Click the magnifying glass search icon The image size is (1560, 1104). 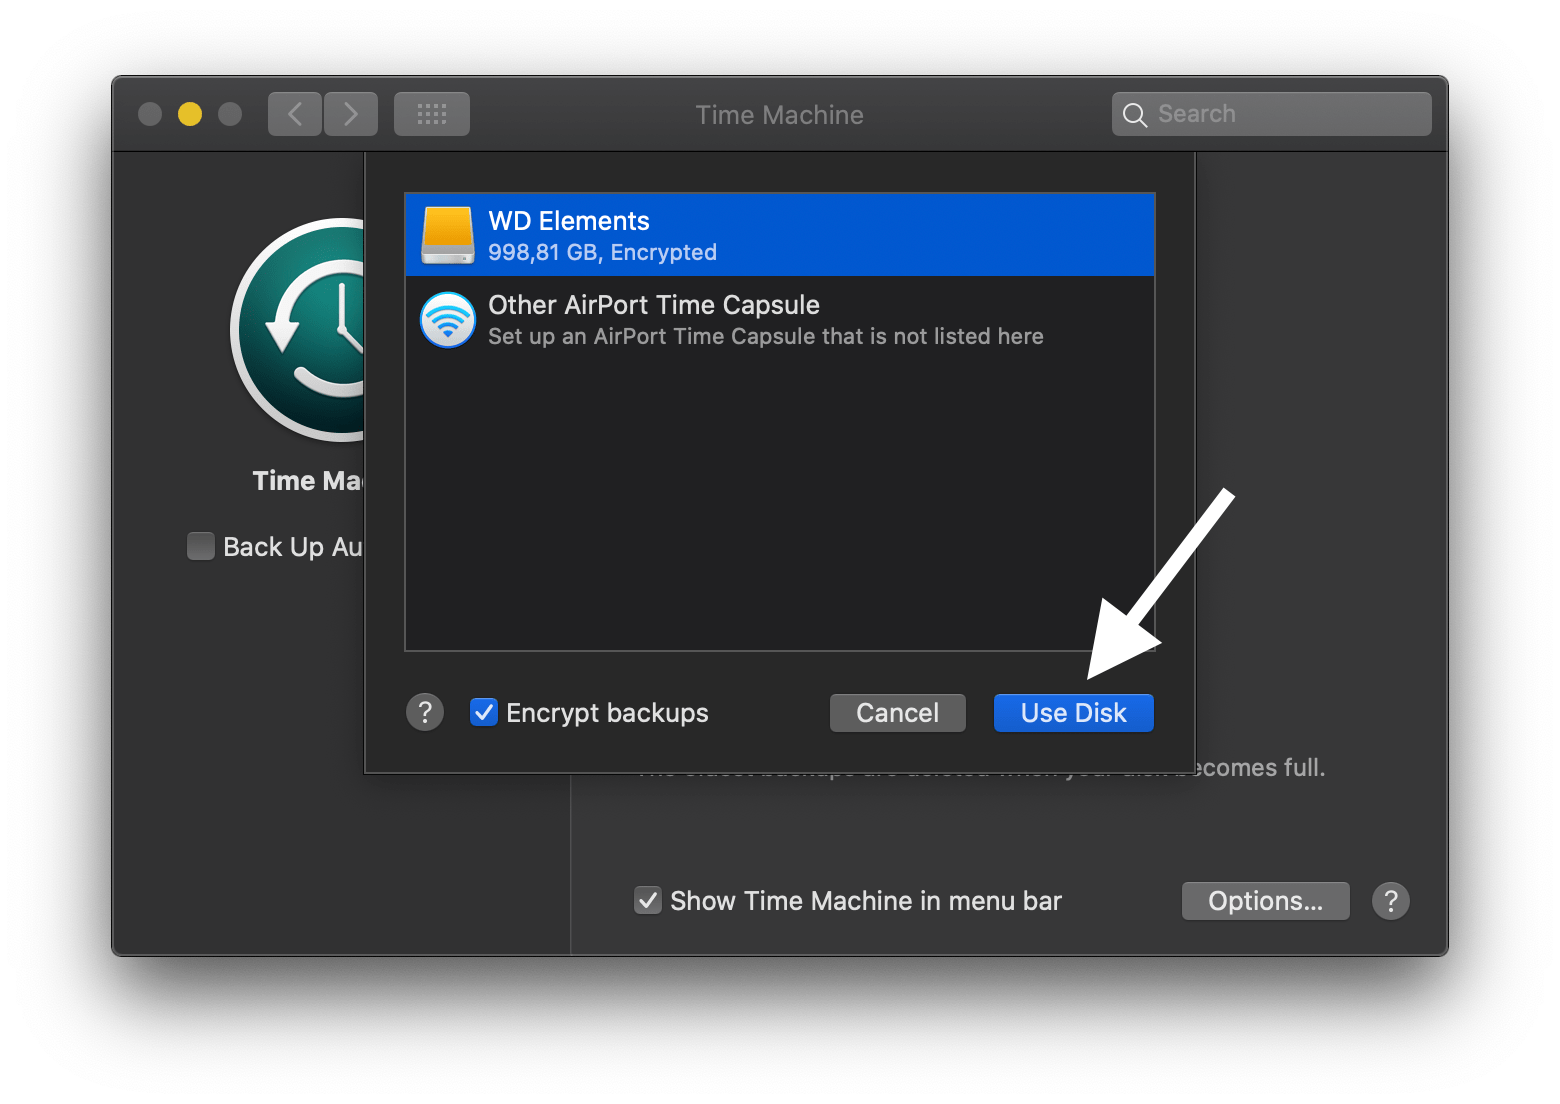(1134, 115)
